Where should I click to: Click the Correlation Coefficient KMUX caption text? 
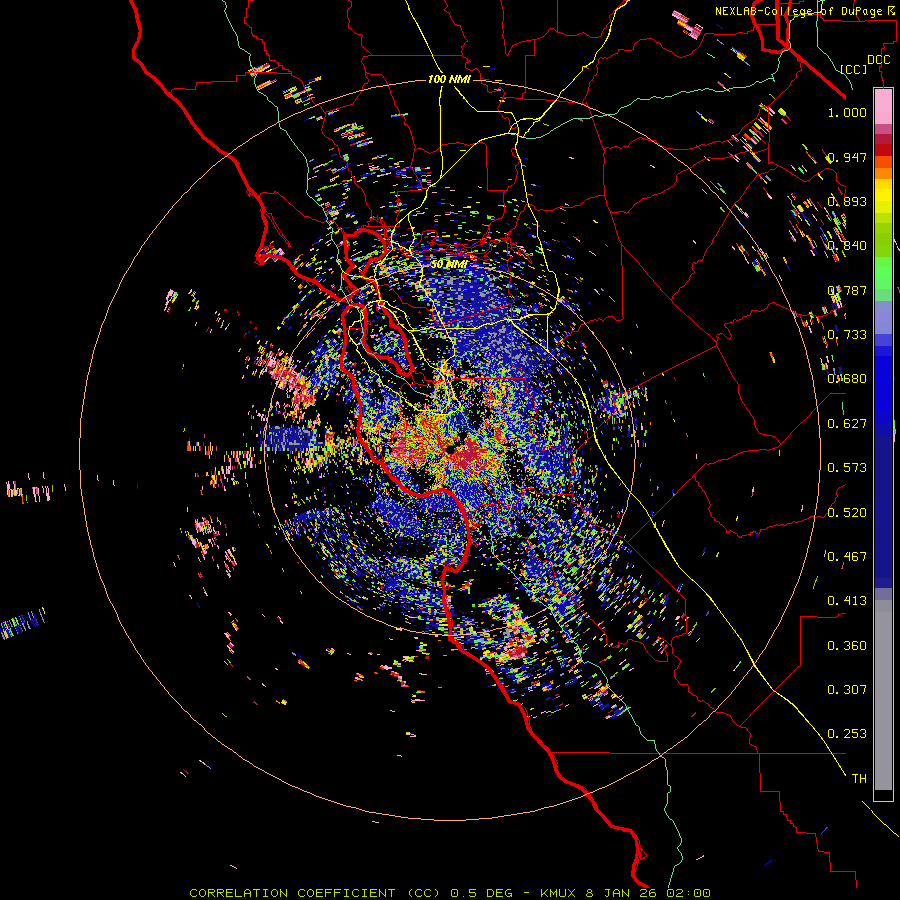[450, 893]
